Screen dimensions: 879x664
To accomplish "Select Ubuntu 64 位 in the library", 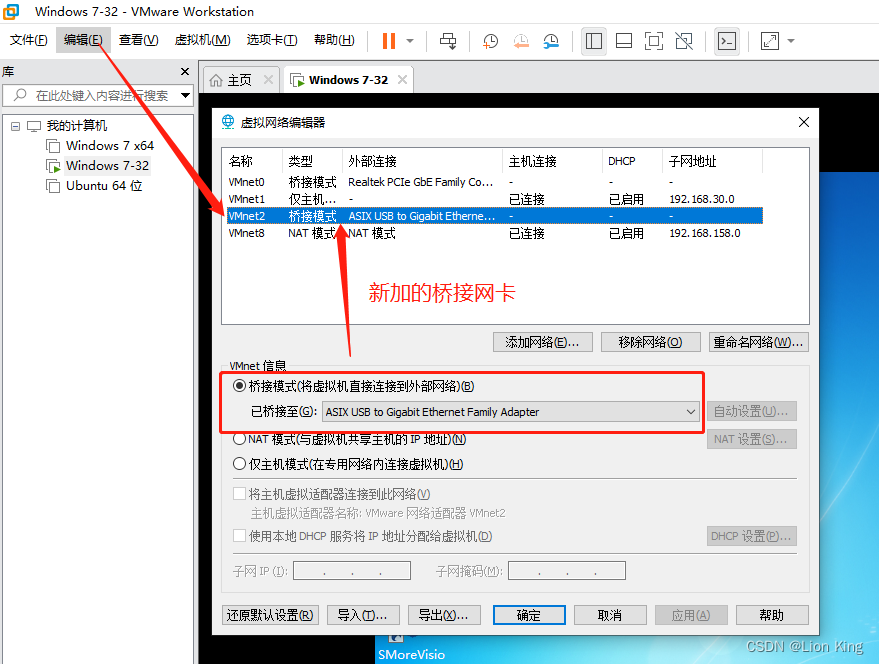I will point(104,186).
